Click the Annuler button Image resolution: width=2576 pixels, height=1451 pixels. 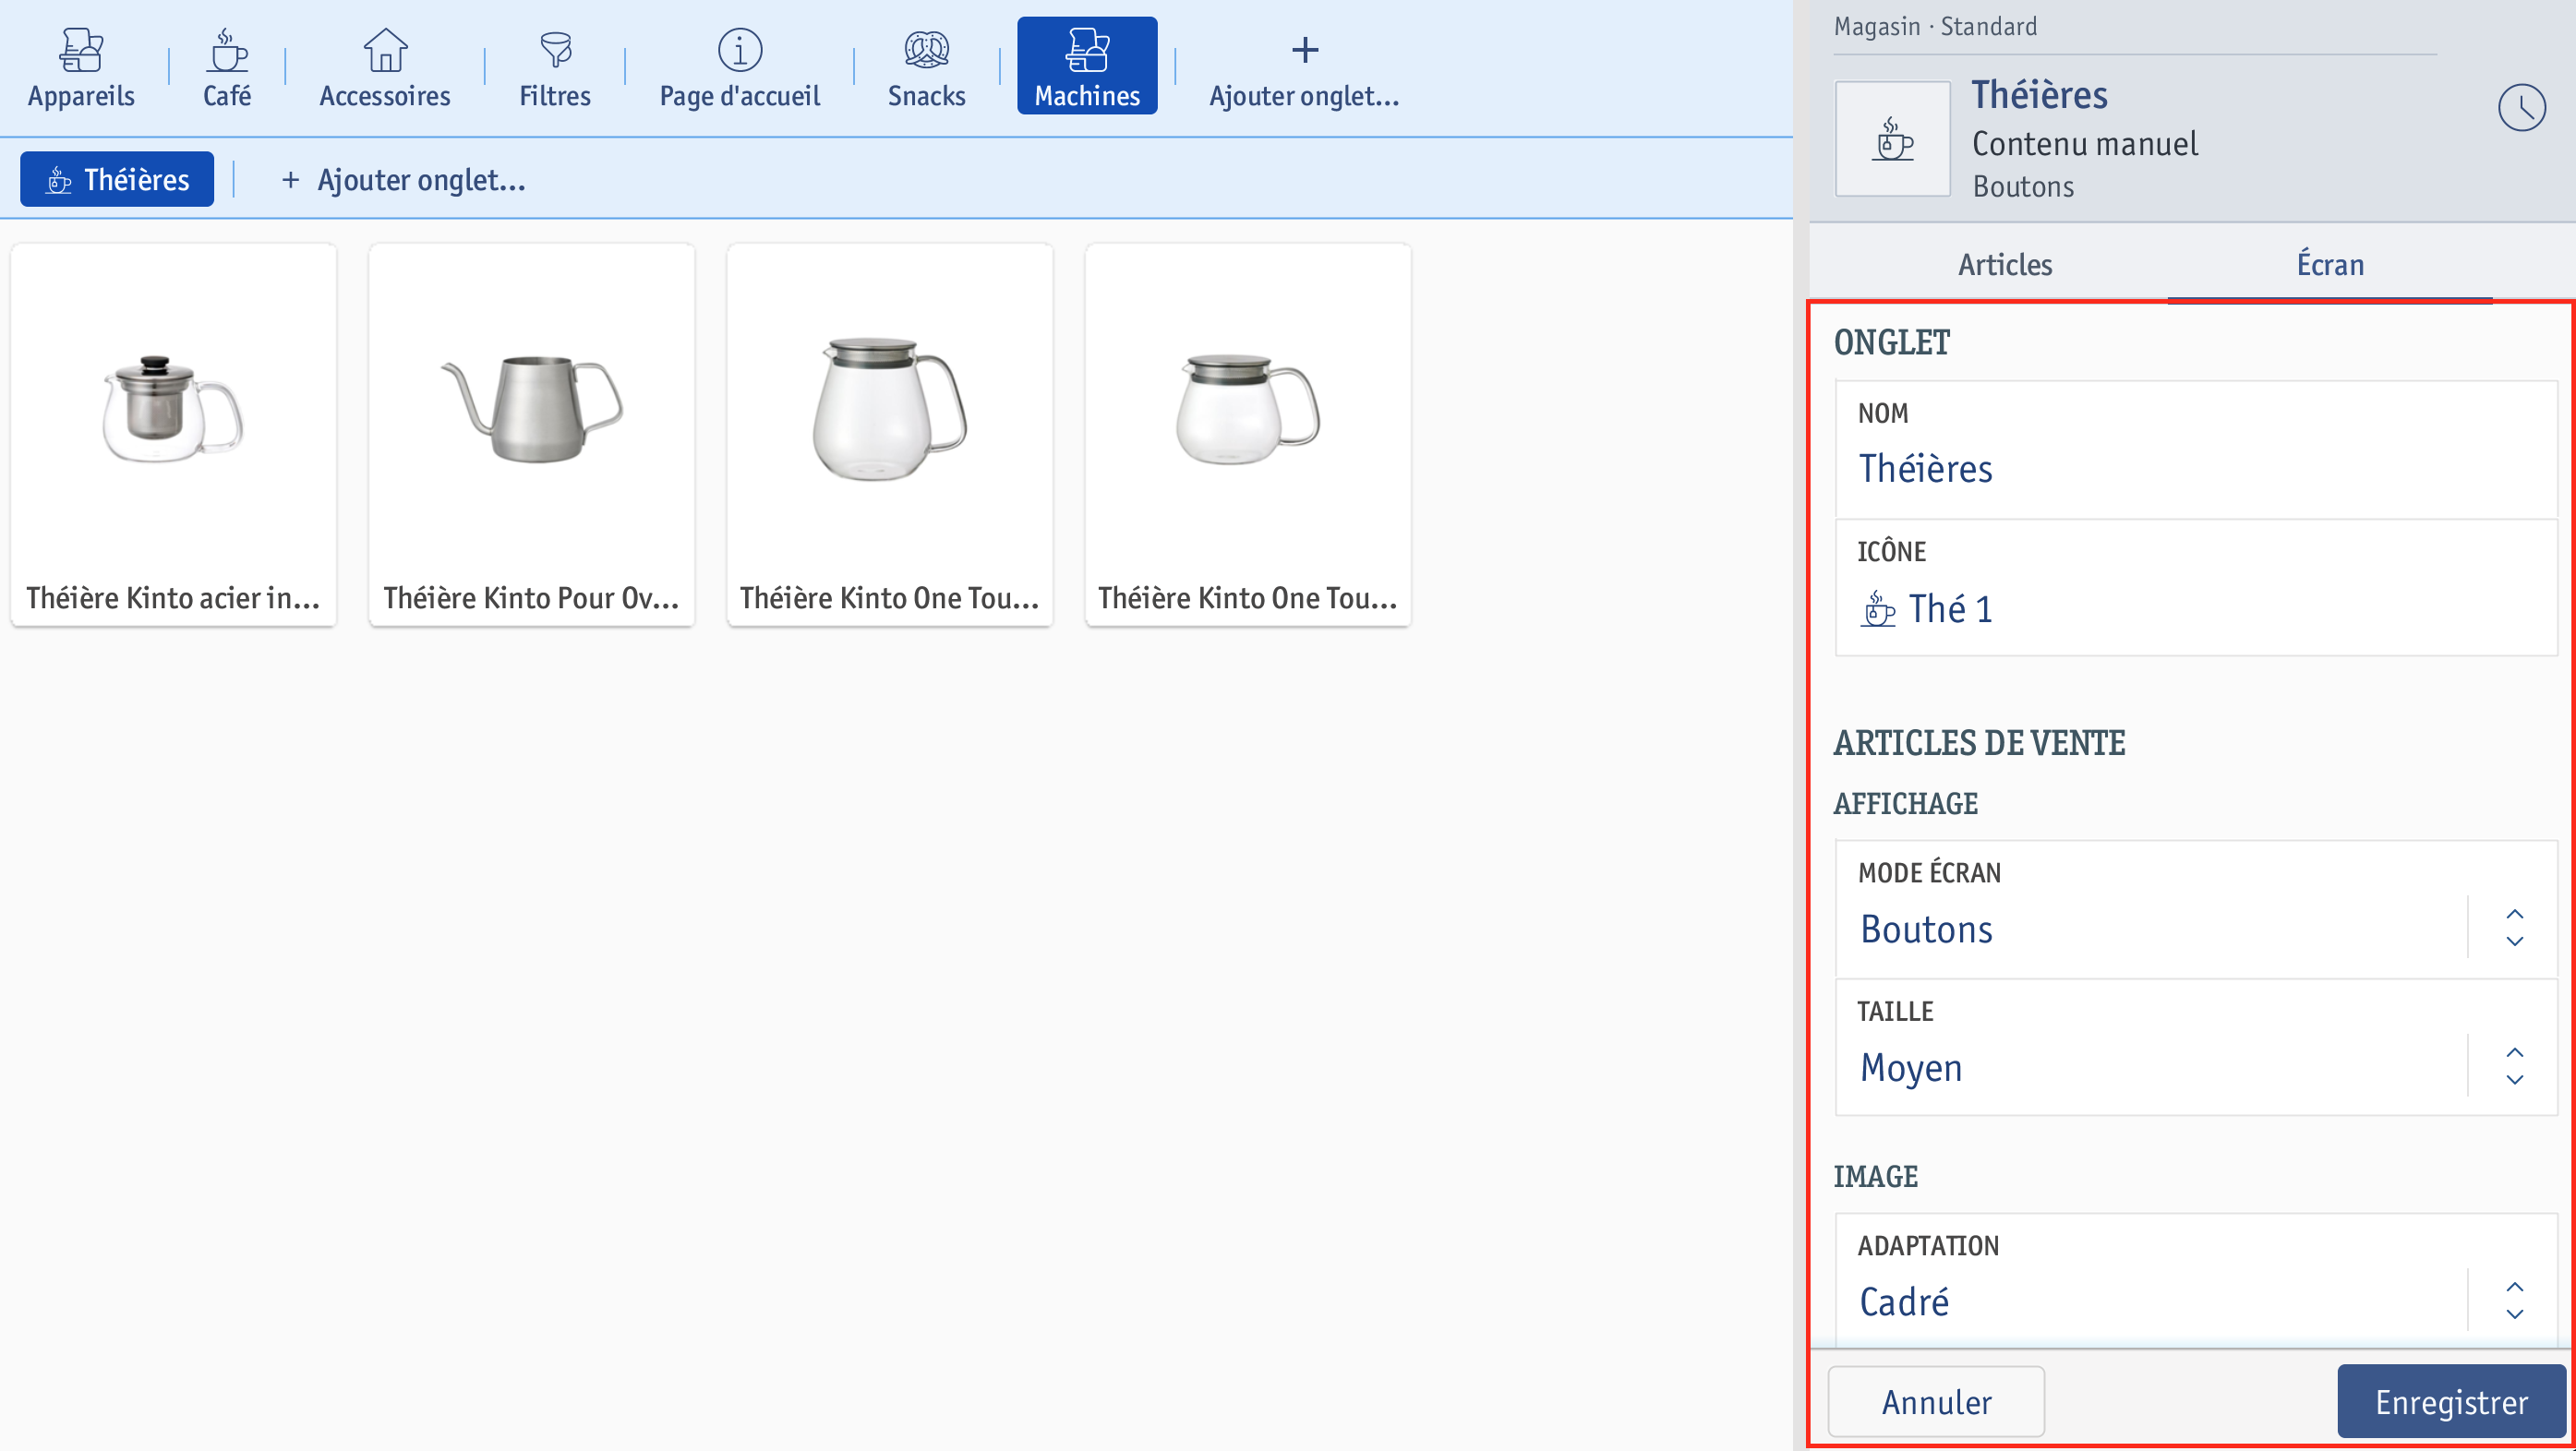coord(1936,1402)
